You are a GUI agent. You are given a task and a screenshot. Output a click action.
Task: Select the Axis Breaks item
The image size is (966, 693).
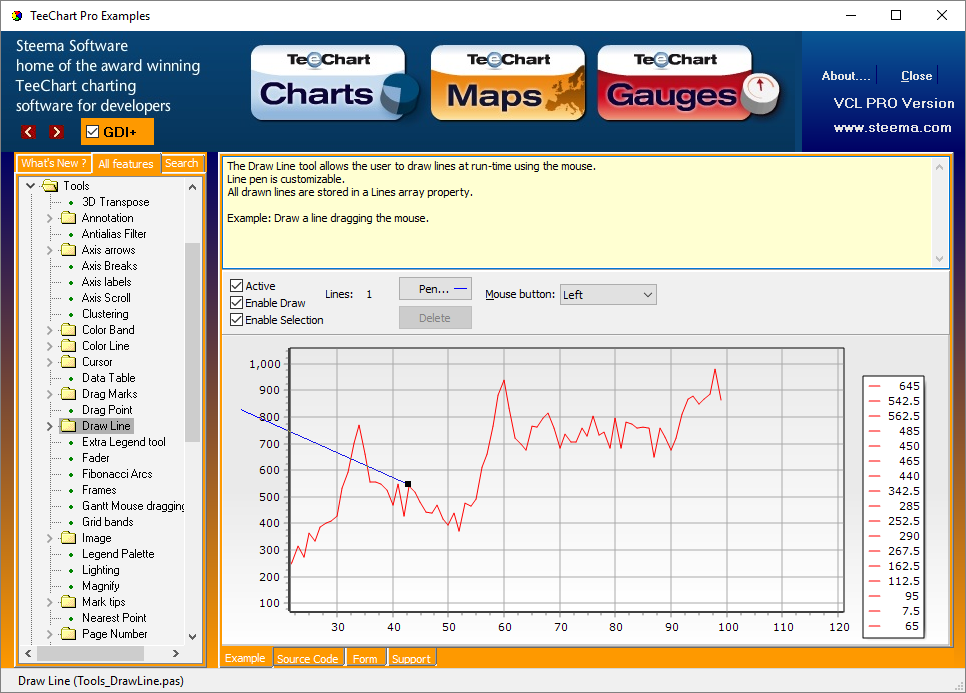pos(110,266)
